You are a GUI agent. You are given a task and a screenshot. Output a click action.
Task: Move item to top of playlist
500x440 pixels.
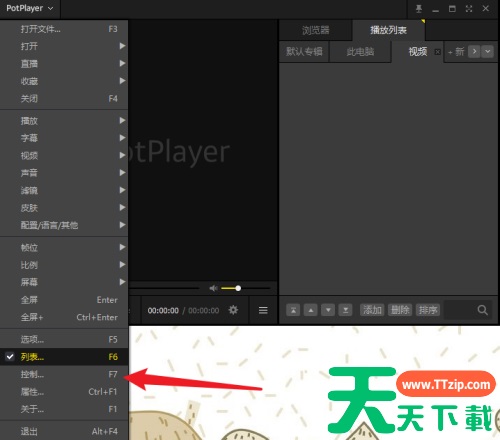point(293,310)
